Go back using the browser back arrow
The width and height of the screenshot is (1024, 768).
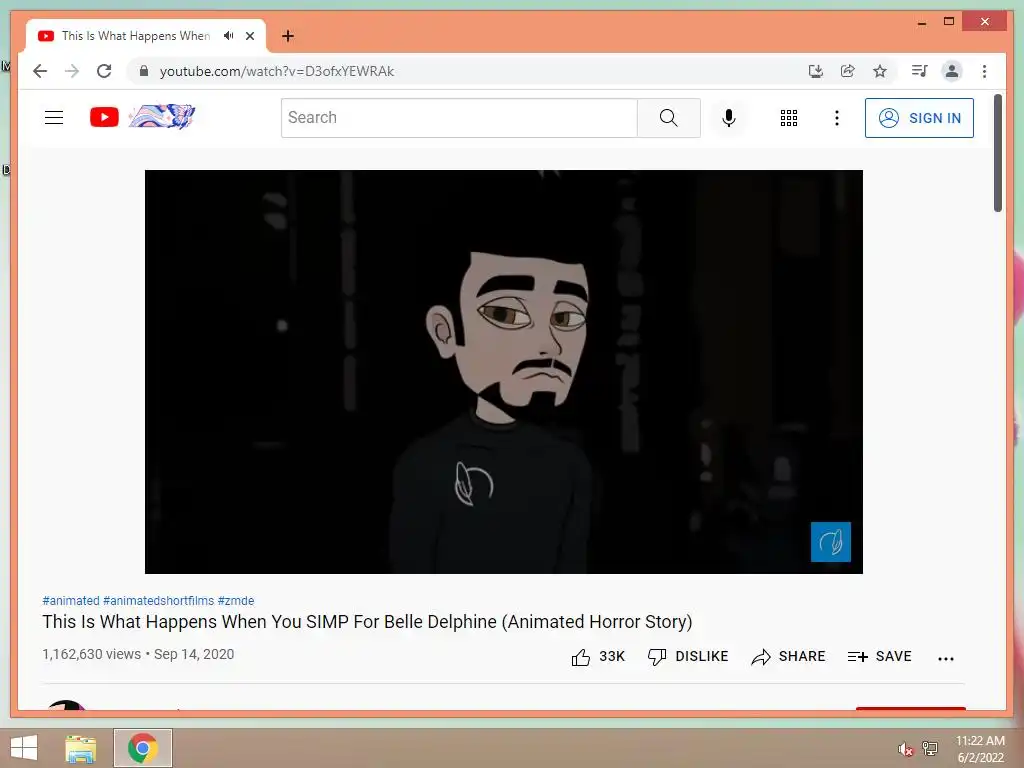click(40, 71)
